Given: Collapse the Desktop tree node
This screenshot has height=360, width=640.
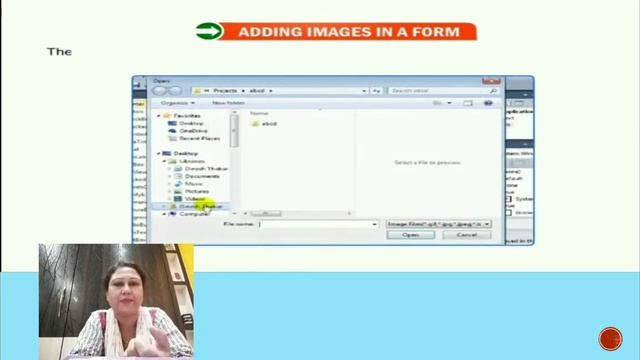Looking at the screenshot, I should point(159,153).
